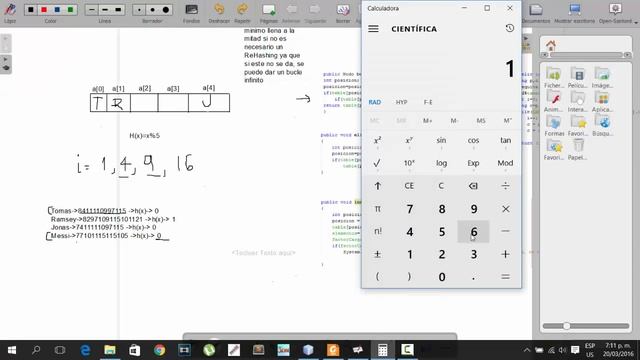Toggle RAD angle unit in calculator
The height and width of the screenshot is (360, 640).
[x=375, y=102]
